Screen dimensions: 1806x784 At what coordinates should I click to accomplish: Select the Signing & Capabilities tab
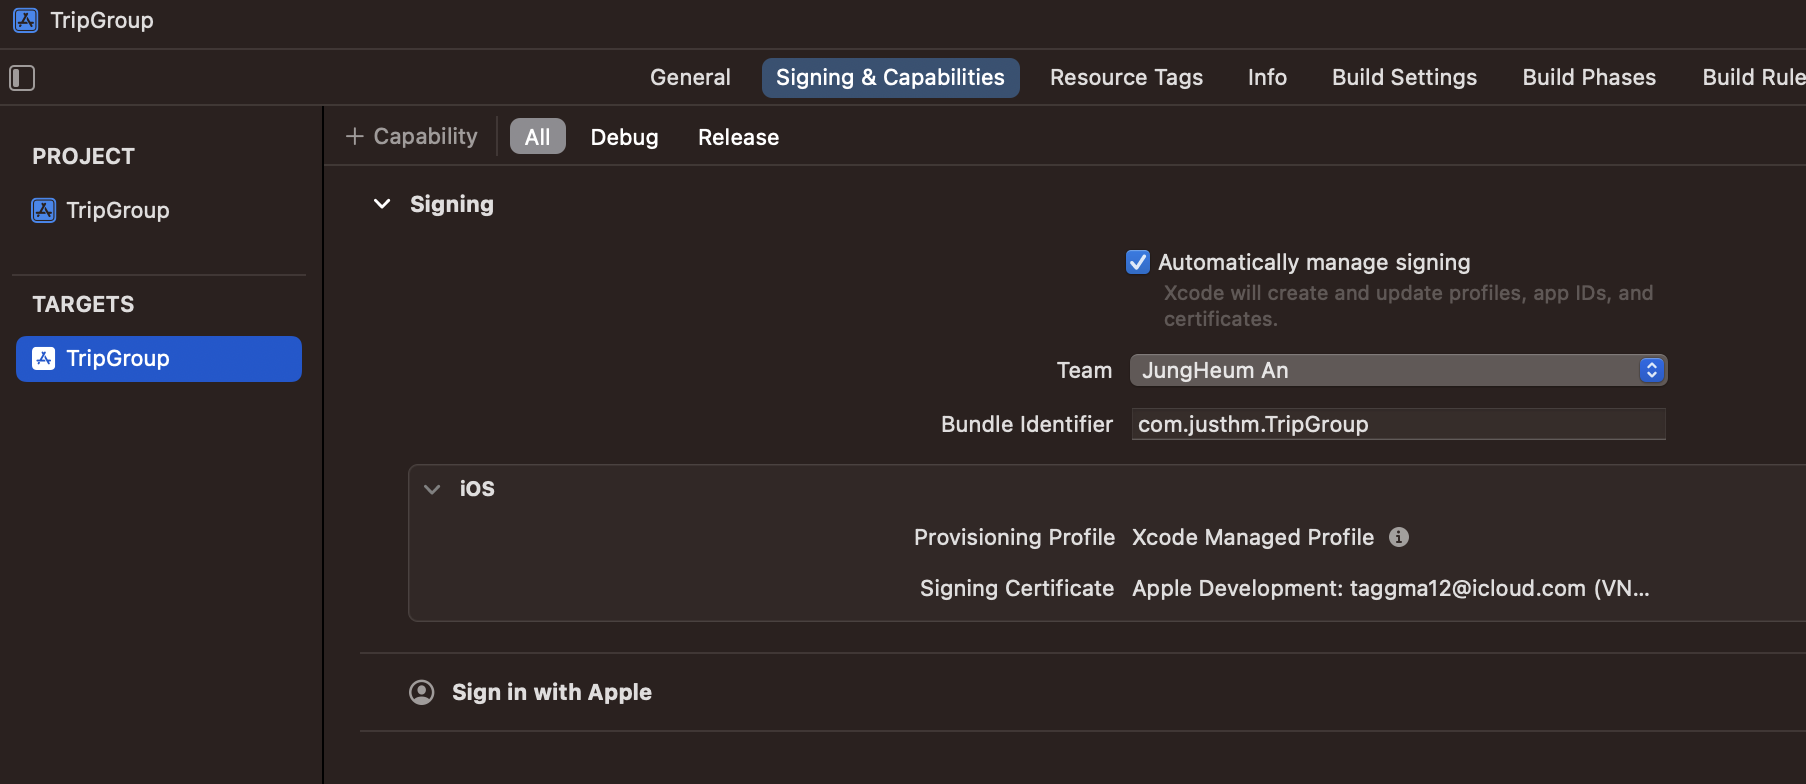click(890, 78)
